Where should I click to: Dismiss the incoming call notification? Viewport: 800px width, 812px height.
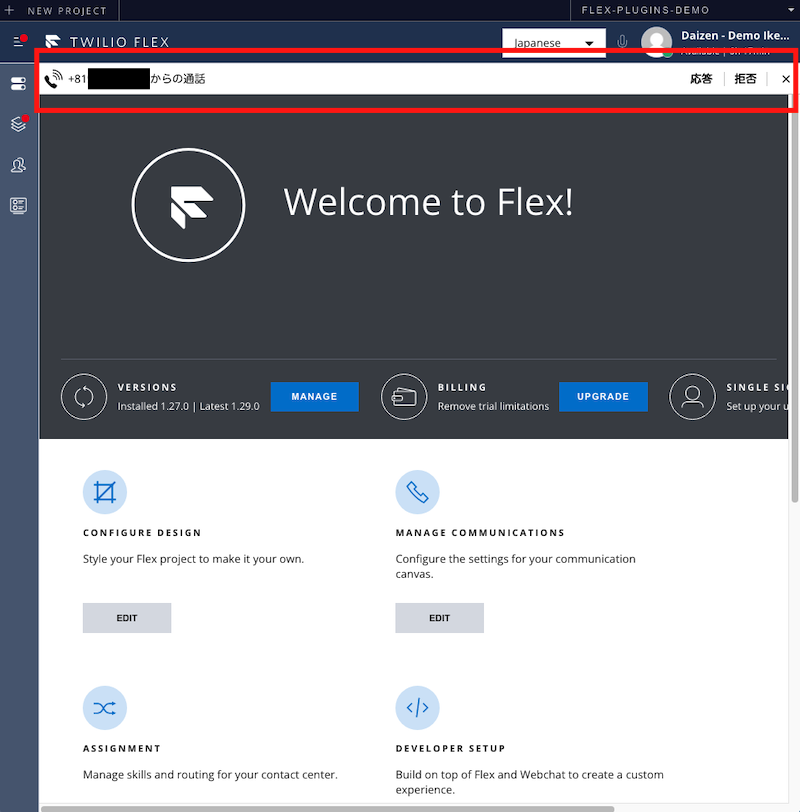[x=786, y=79]
